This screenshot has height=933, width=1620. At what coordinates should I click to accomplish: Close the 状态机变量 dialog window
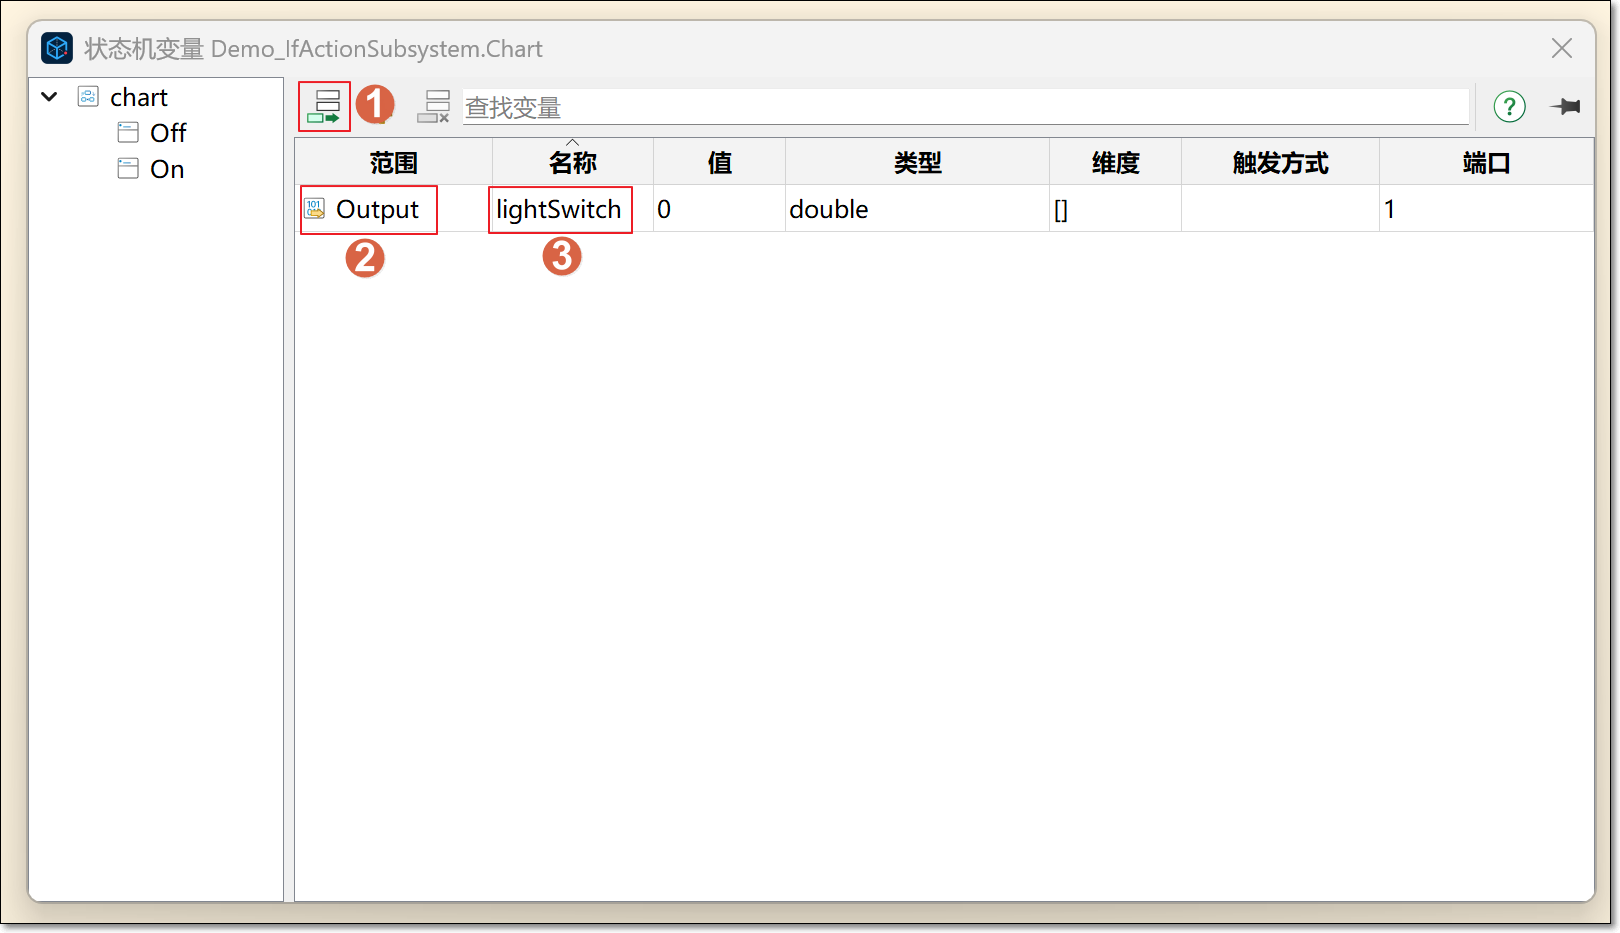pyautogui.click(x=1561, y=48)
